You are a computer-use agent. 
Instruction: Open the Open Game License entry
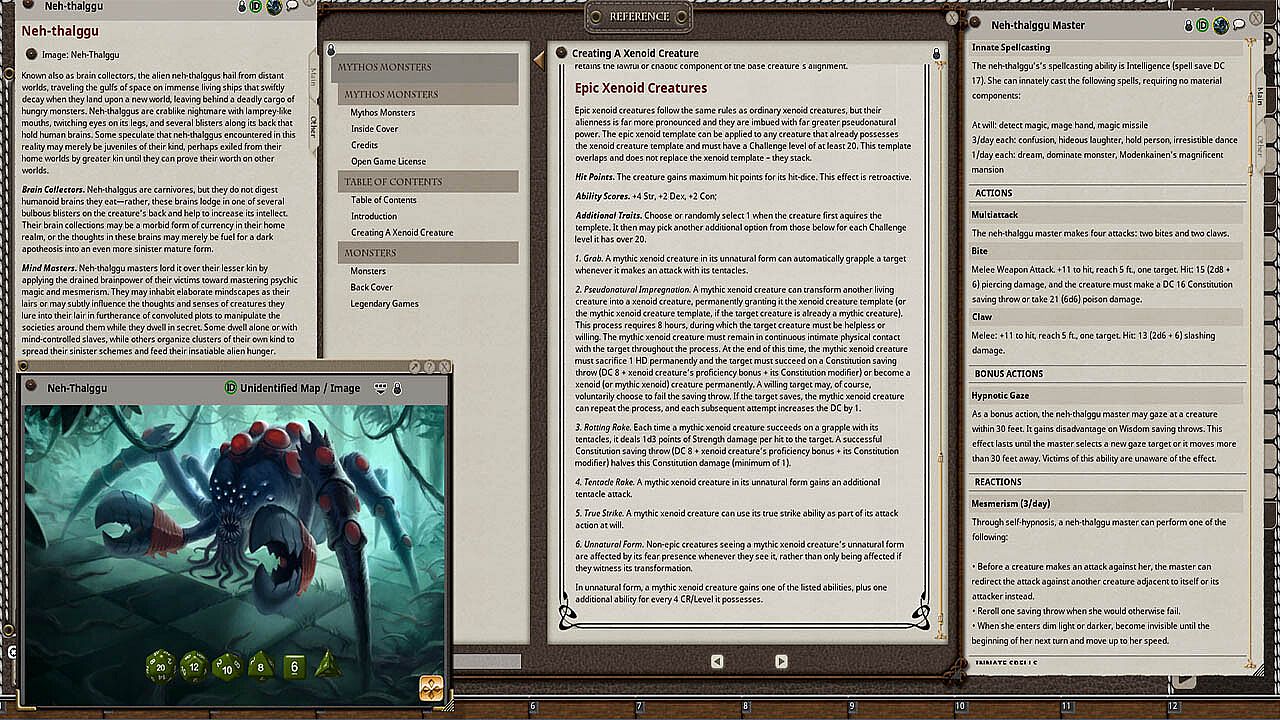click(388, 161)
